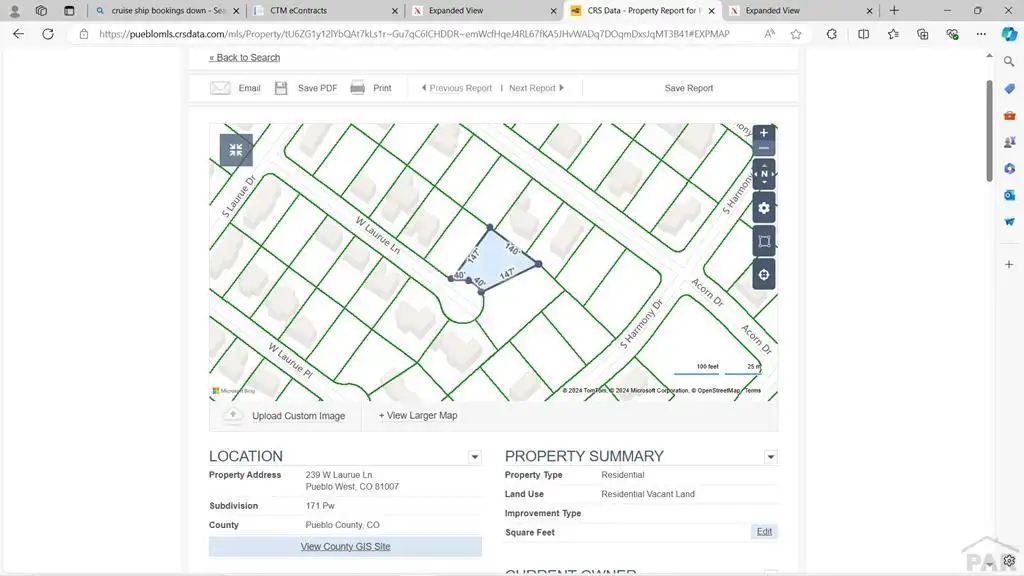Click the Terms link on the map
This screenshot has height=576, width=1024.
click(753, 391)
